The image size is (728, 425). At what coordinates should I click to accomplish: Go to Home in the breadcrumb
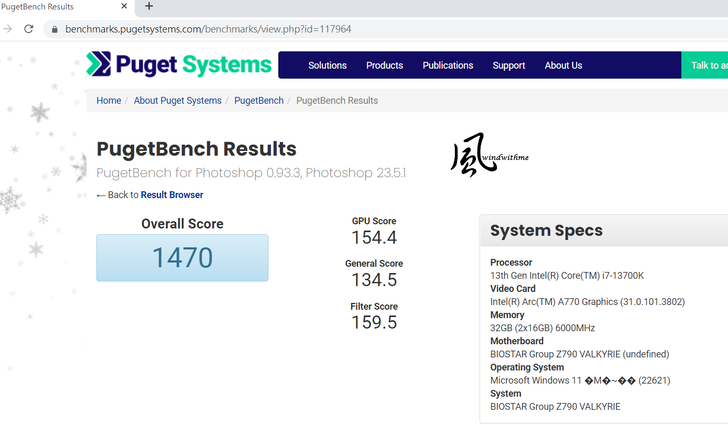tap(109, 101)
